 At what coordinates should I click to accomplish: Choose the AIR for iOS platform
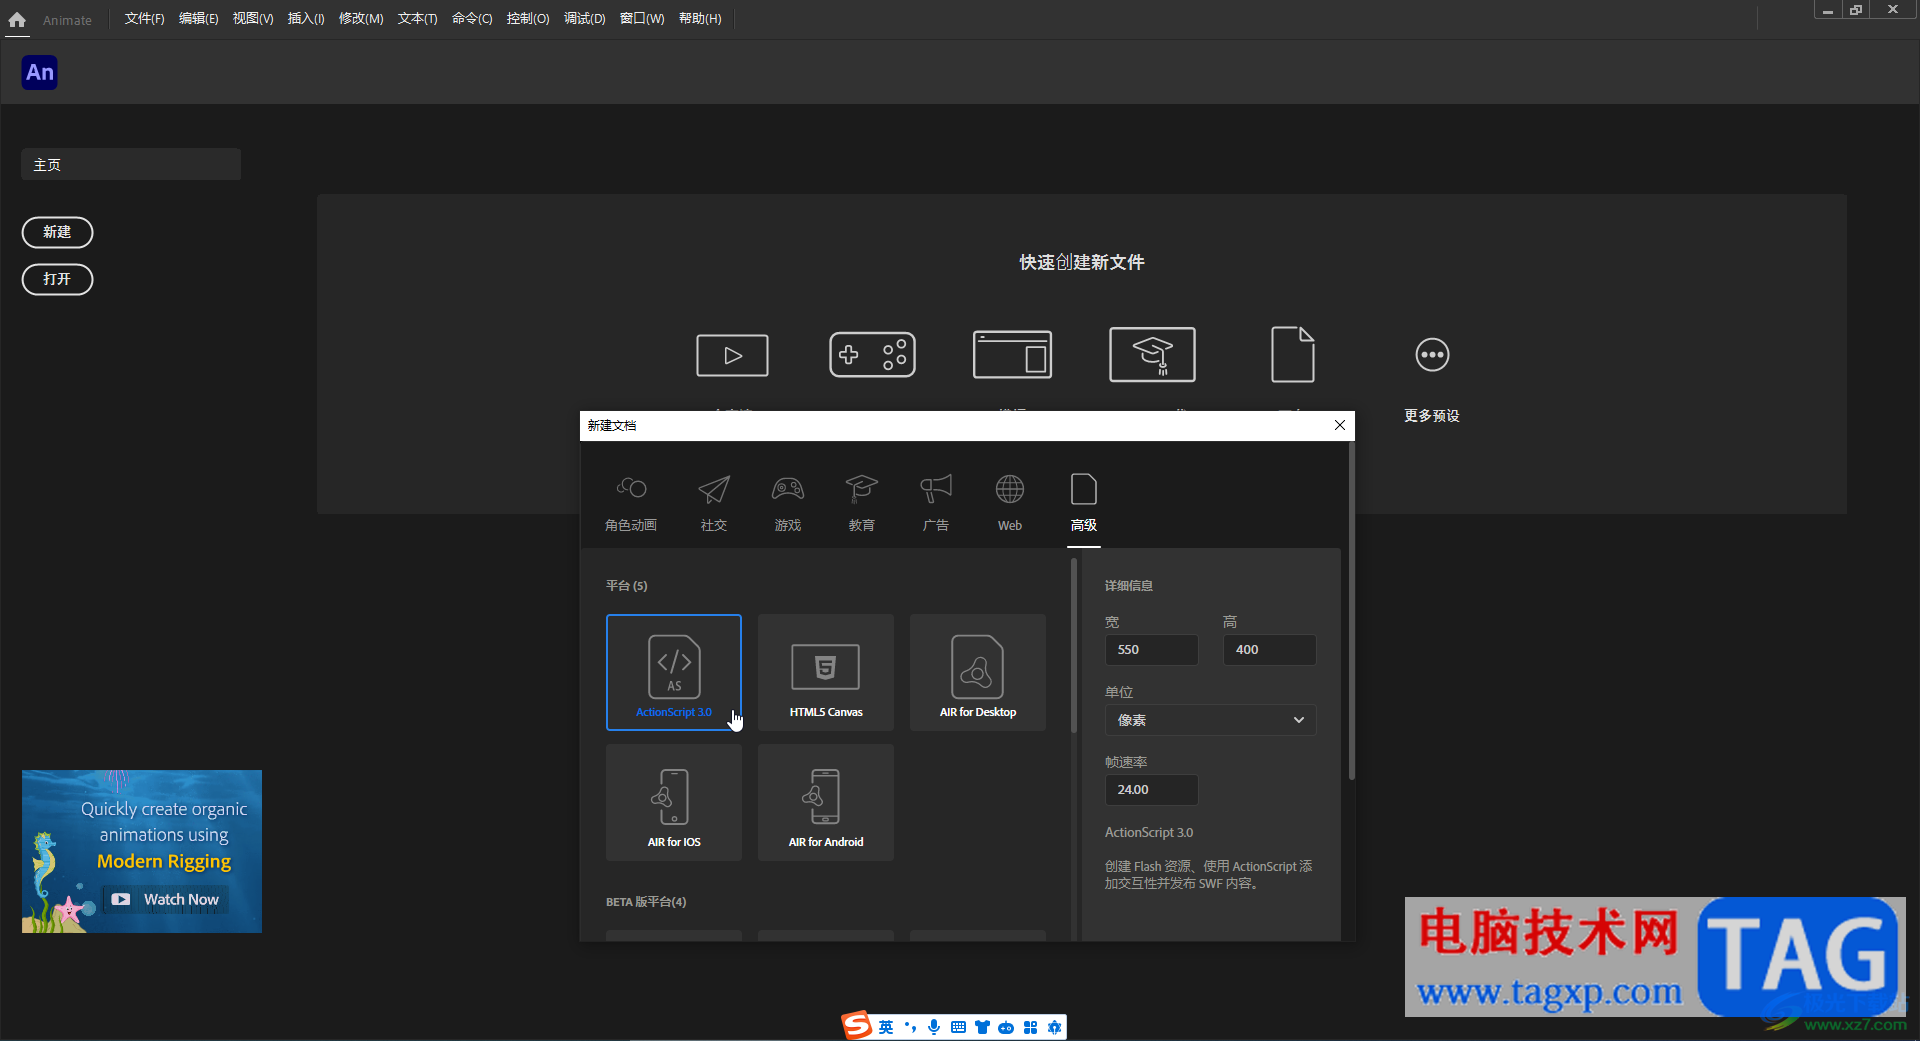pyautogui.click(x=674, y=802)
